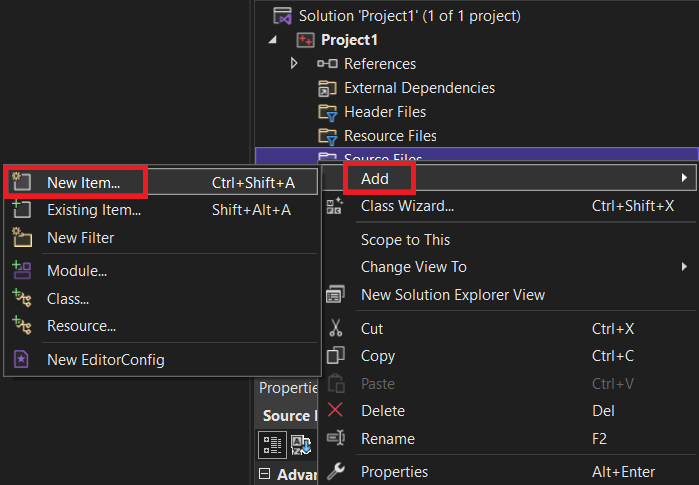Click the New Filter folder icon
This screenshot has width=699, height=485.
(22, 238)
